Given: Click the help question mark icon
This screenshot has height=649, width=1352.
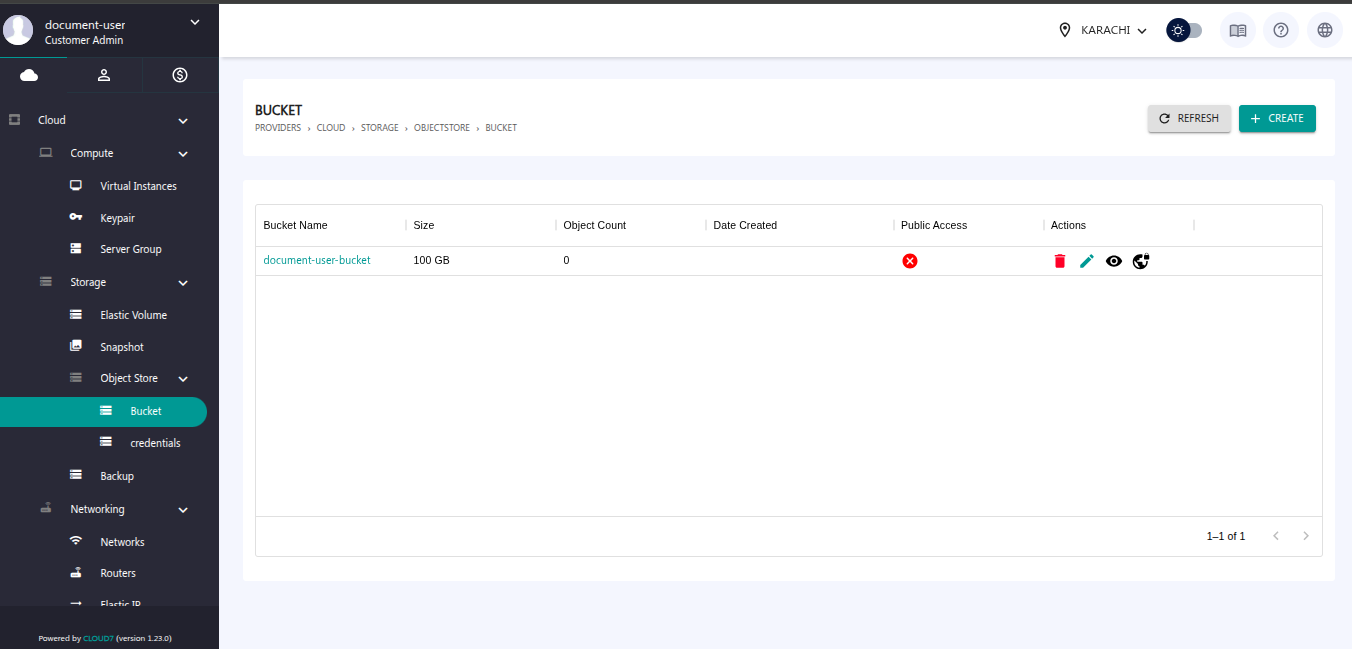Looking at the screenshot, I should [1281, 30].
